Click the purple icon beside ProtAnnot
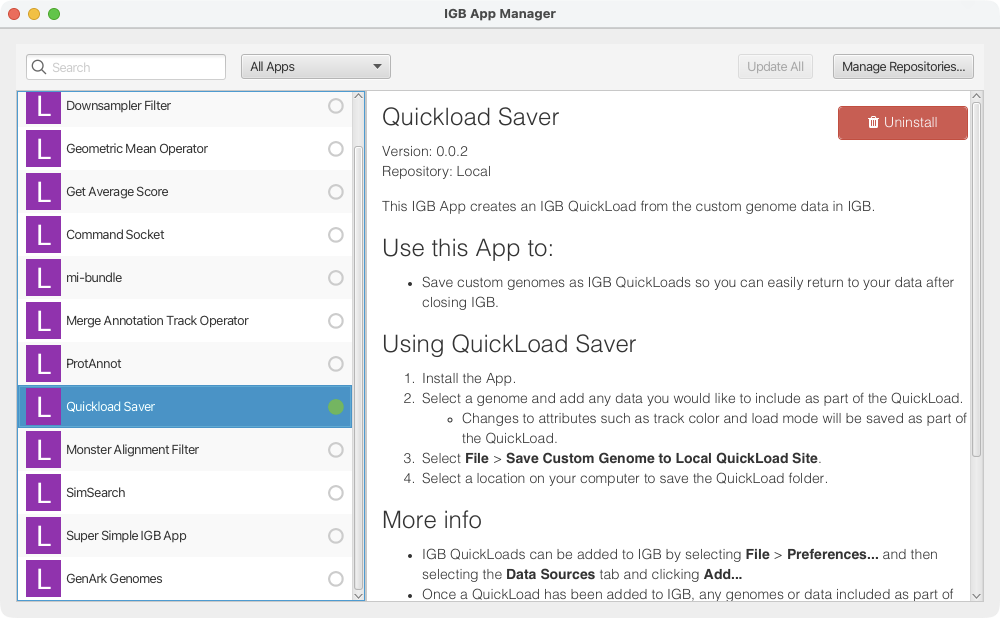 click(43, 364)
